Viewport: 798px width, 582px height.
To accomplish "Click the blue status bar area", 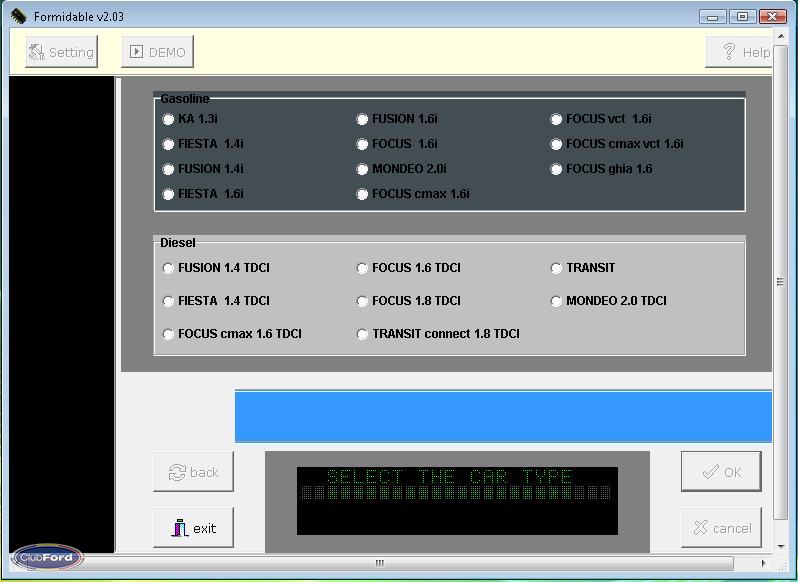I will click(503, 417).
